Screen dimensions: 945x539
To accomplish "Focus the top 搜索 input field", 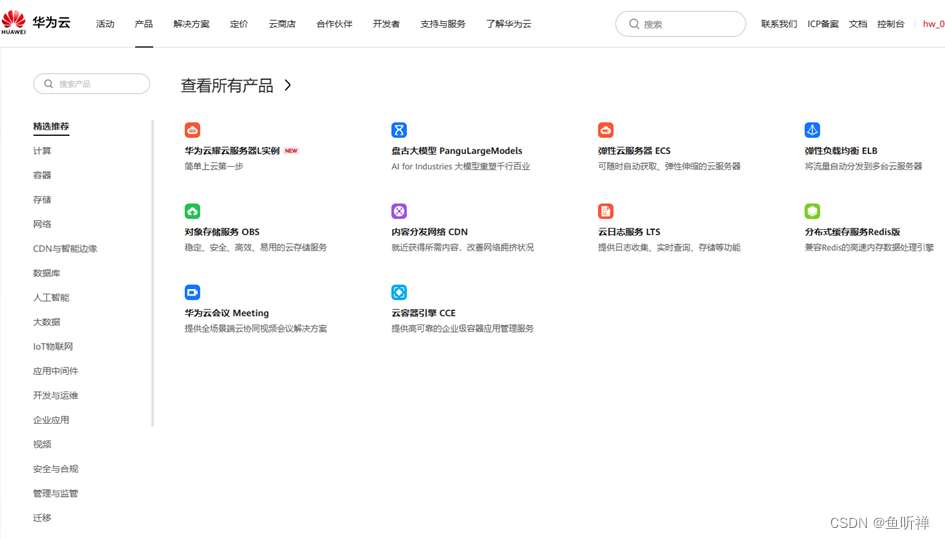I will click(x=680, y=24).
